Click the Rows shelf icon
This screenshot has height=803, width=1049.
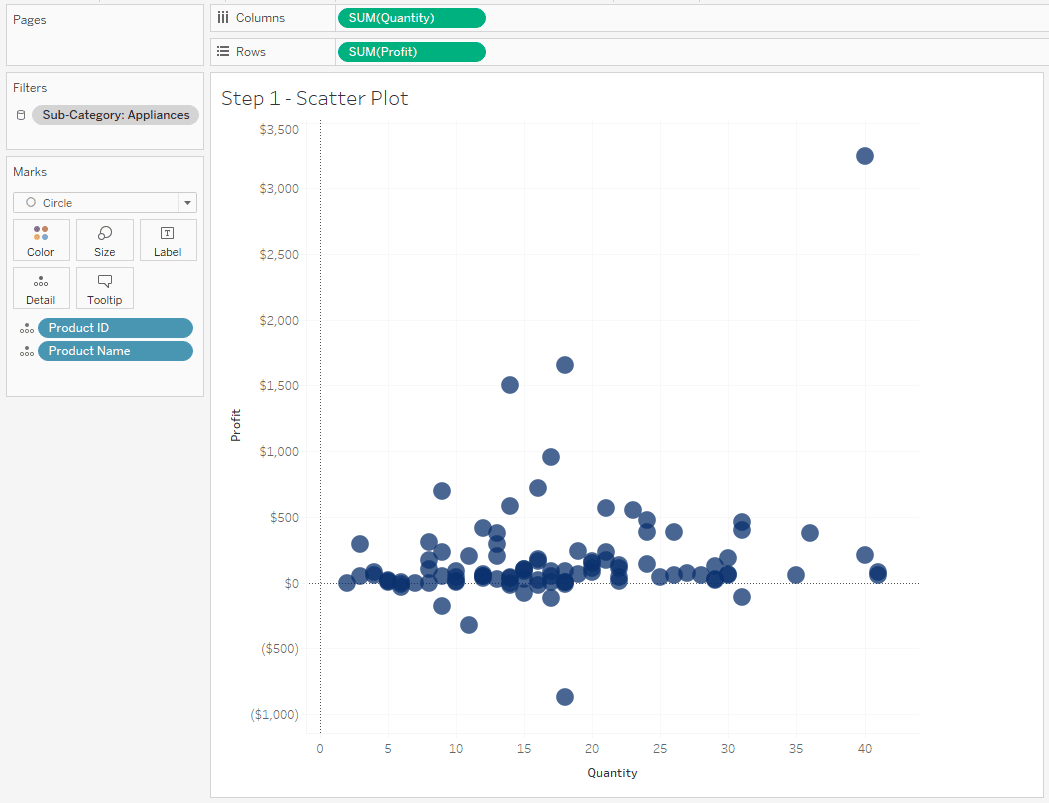223,51
